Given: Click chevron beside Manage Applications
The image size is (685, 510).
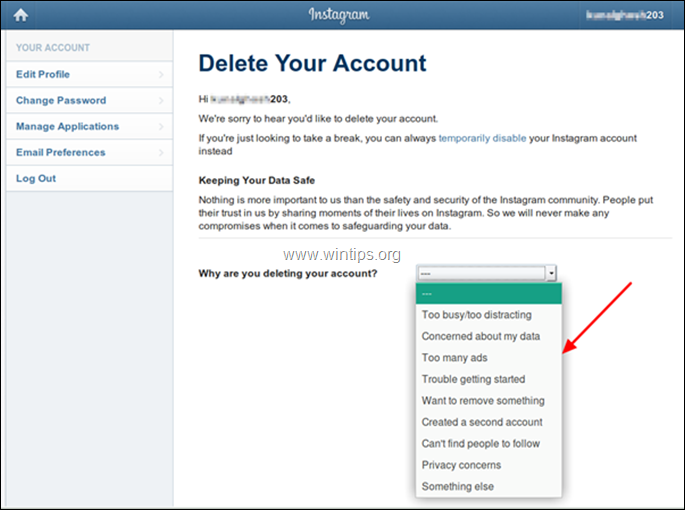Looking at the screenshot, I should [161, 126].
